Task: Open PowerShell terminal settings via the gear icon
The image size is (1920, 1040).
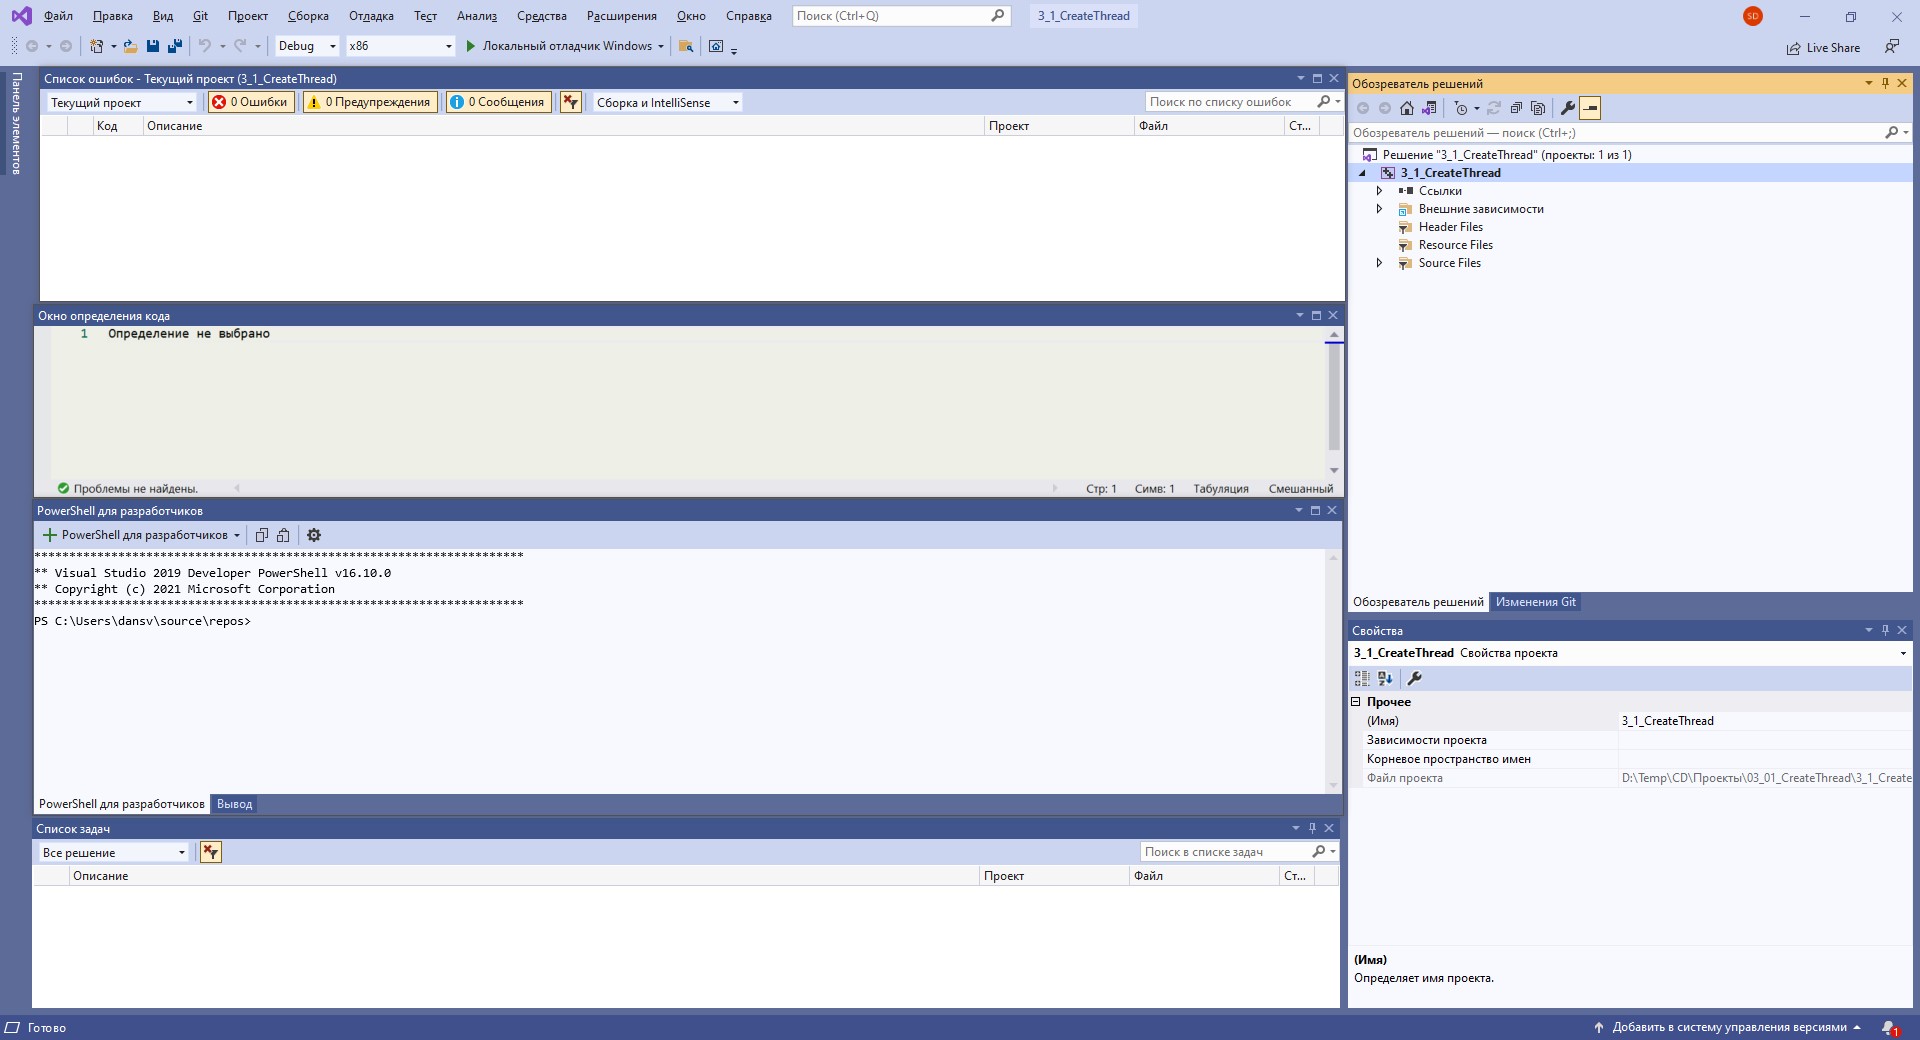Action: 314,535
